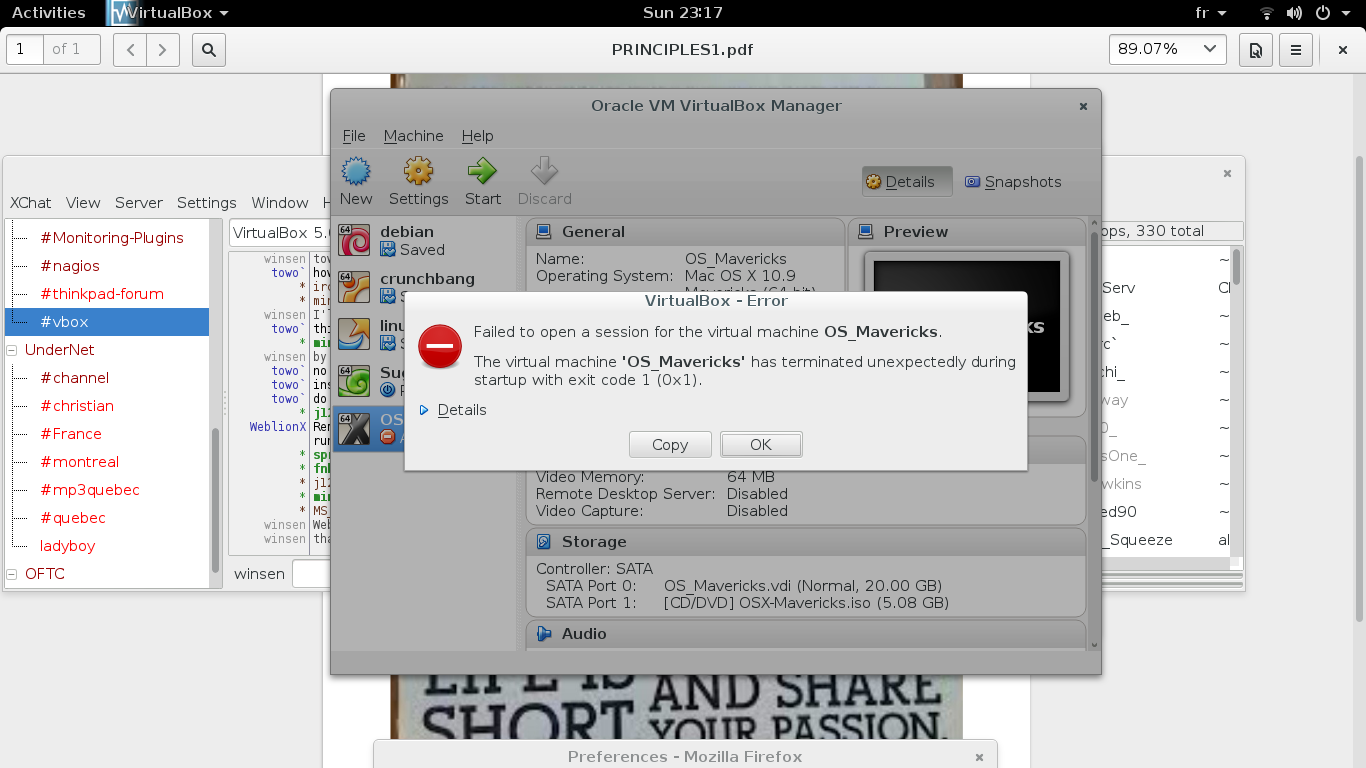Open the volume speaker icon
Screen dimensions: 1366x768
tap(1294, 13)
